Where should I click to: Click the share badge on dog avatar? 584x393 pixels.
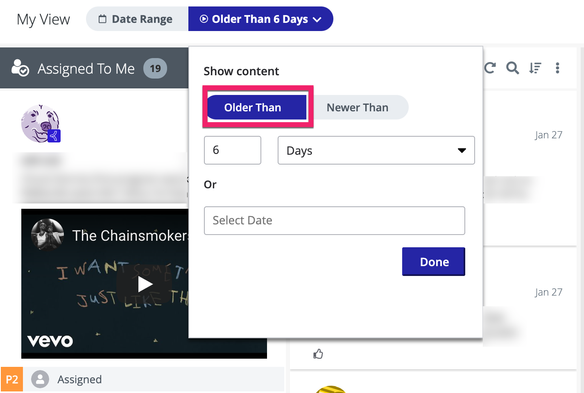[54, 136]
